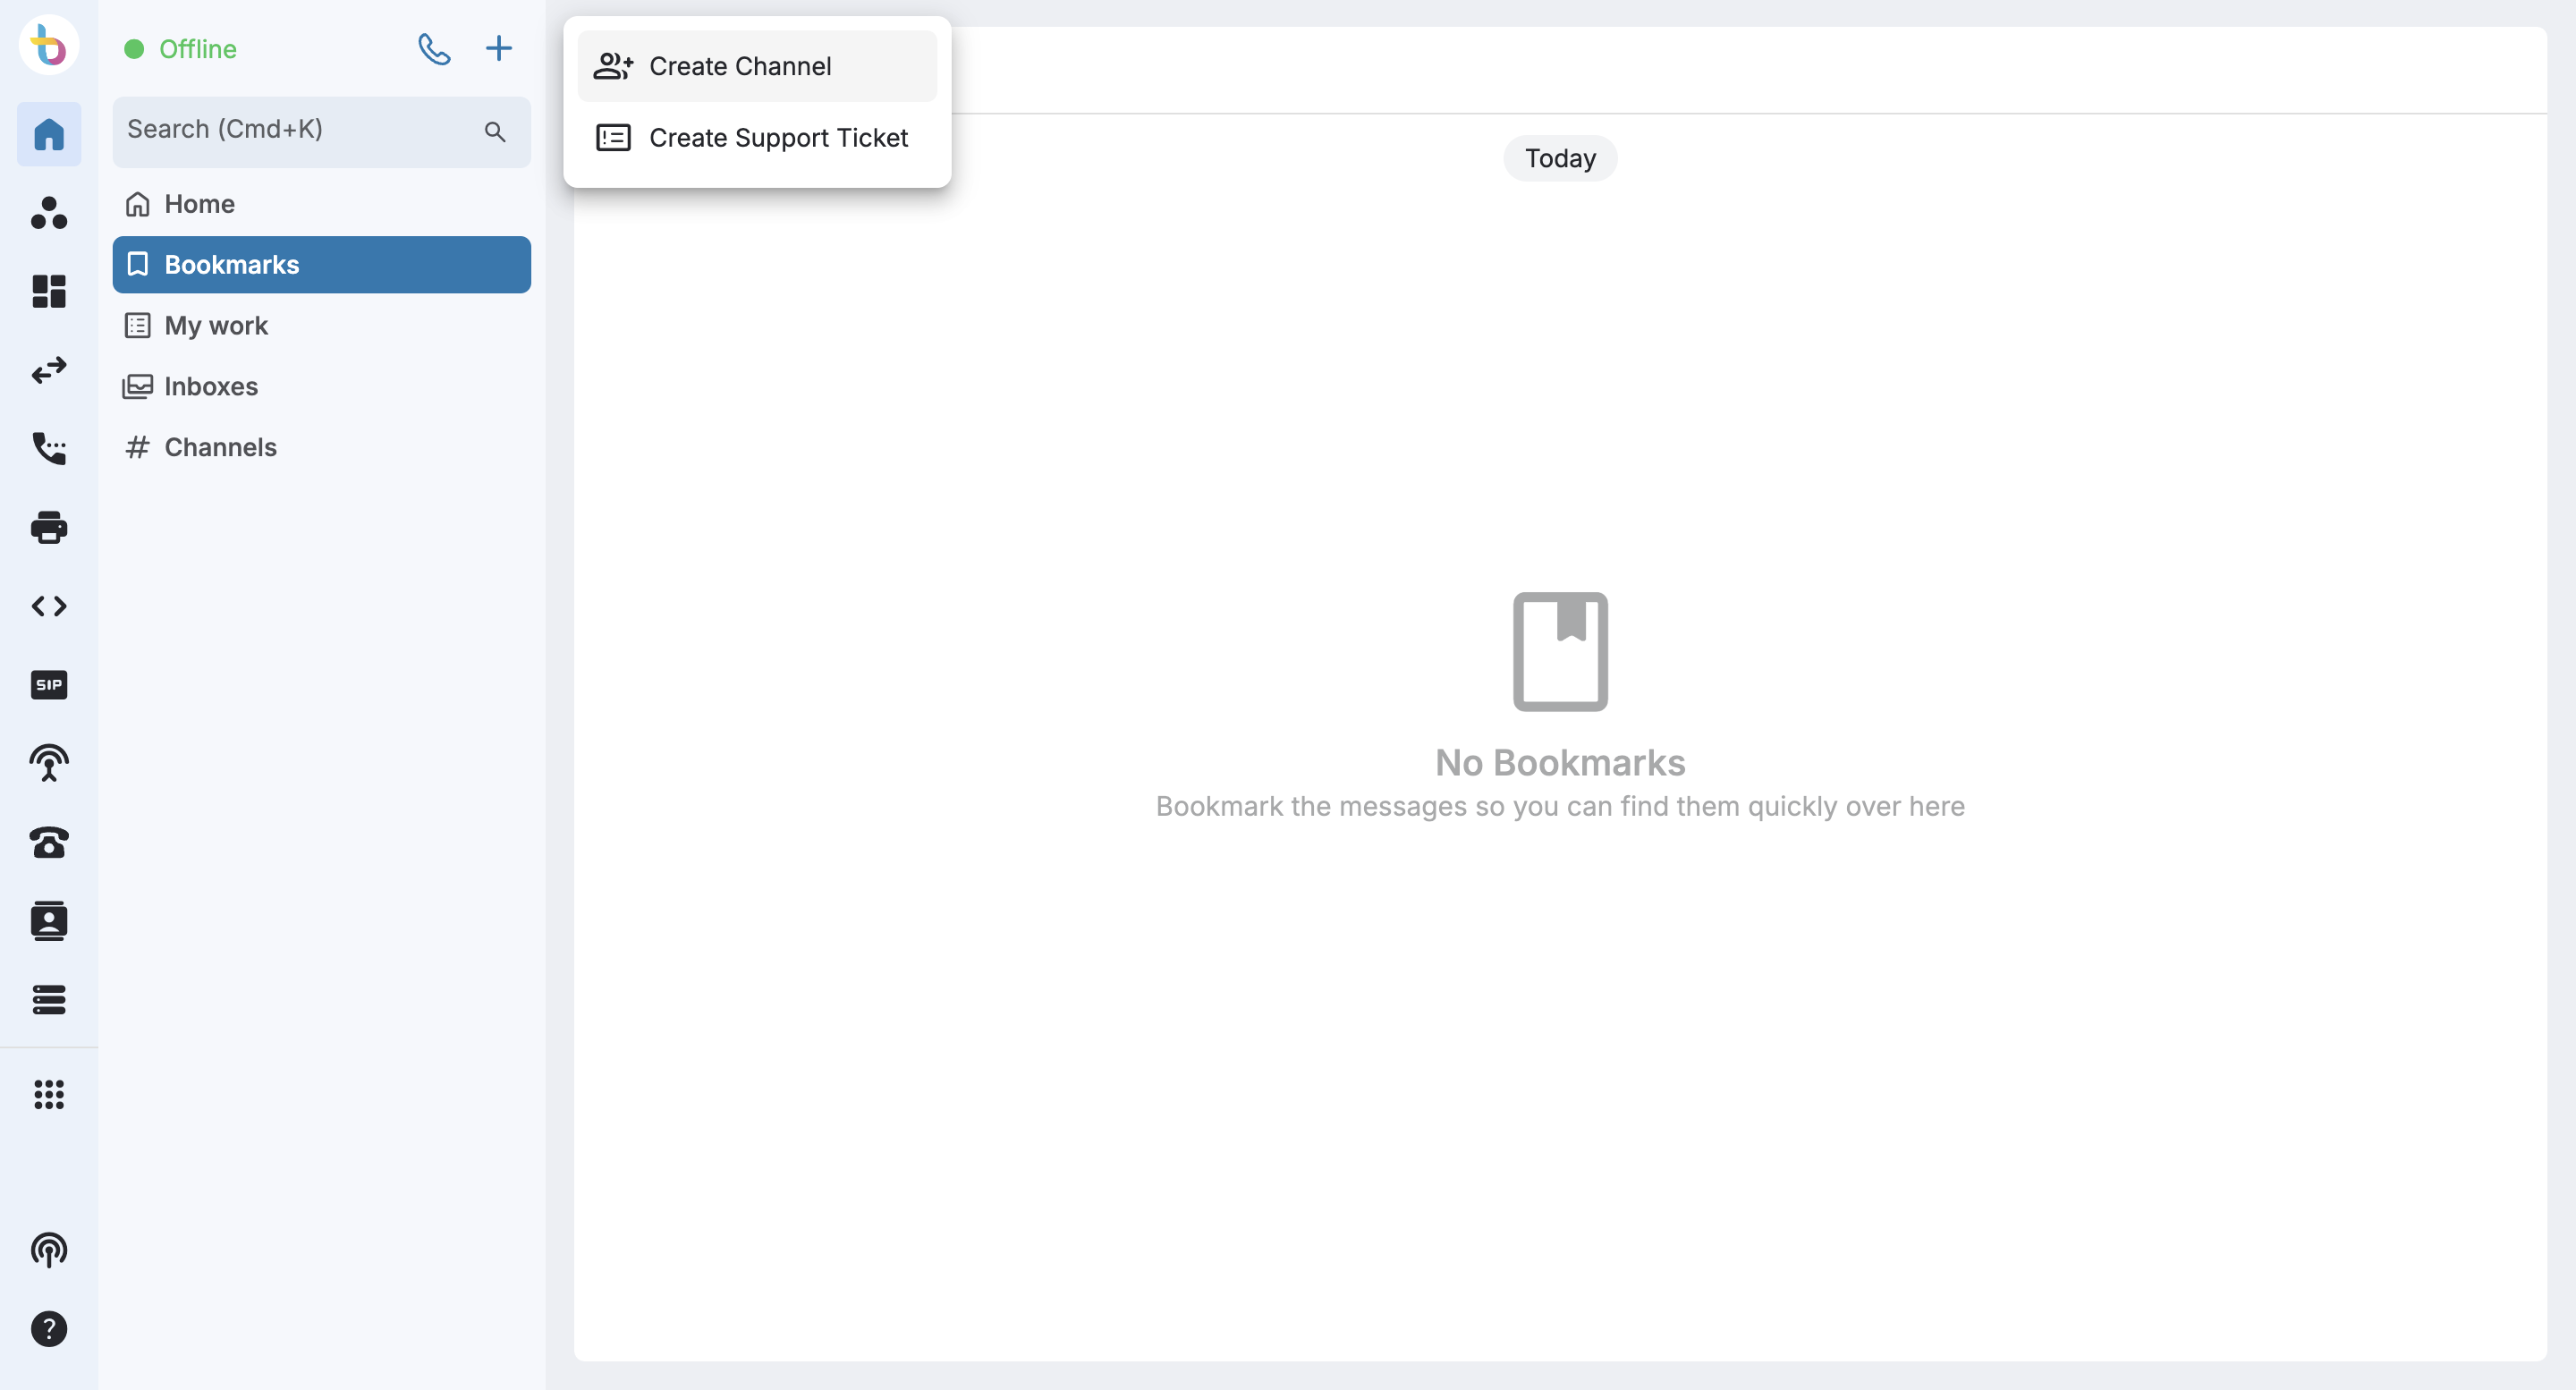Open the podcast signal icon near bottom
The height and width of the screenshot is (1390, 2576).
pos(49,1250)
